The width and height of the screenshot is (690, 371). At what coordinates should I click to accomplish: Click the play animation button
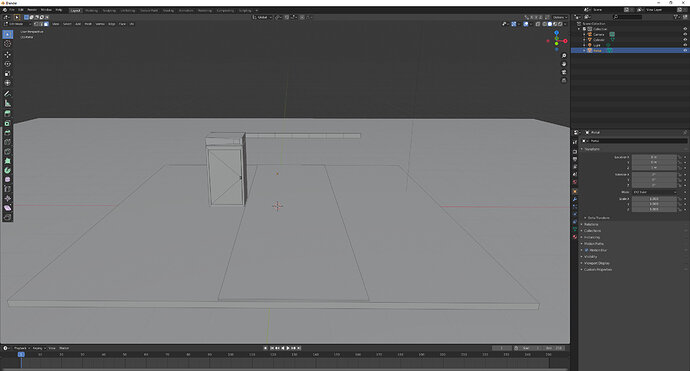click(x=288, y=348)
